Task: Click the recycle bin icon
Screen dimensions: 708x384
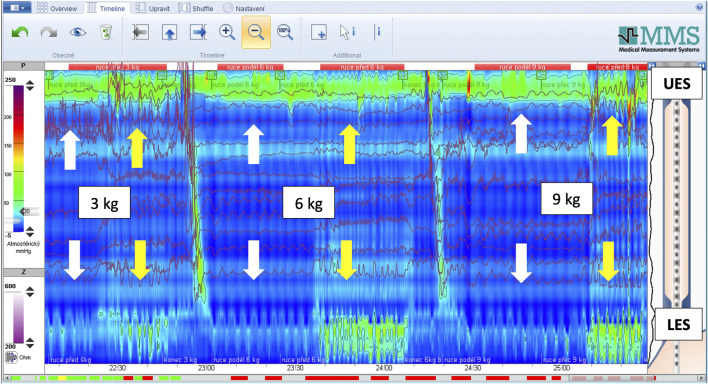Action: point(106,32)
